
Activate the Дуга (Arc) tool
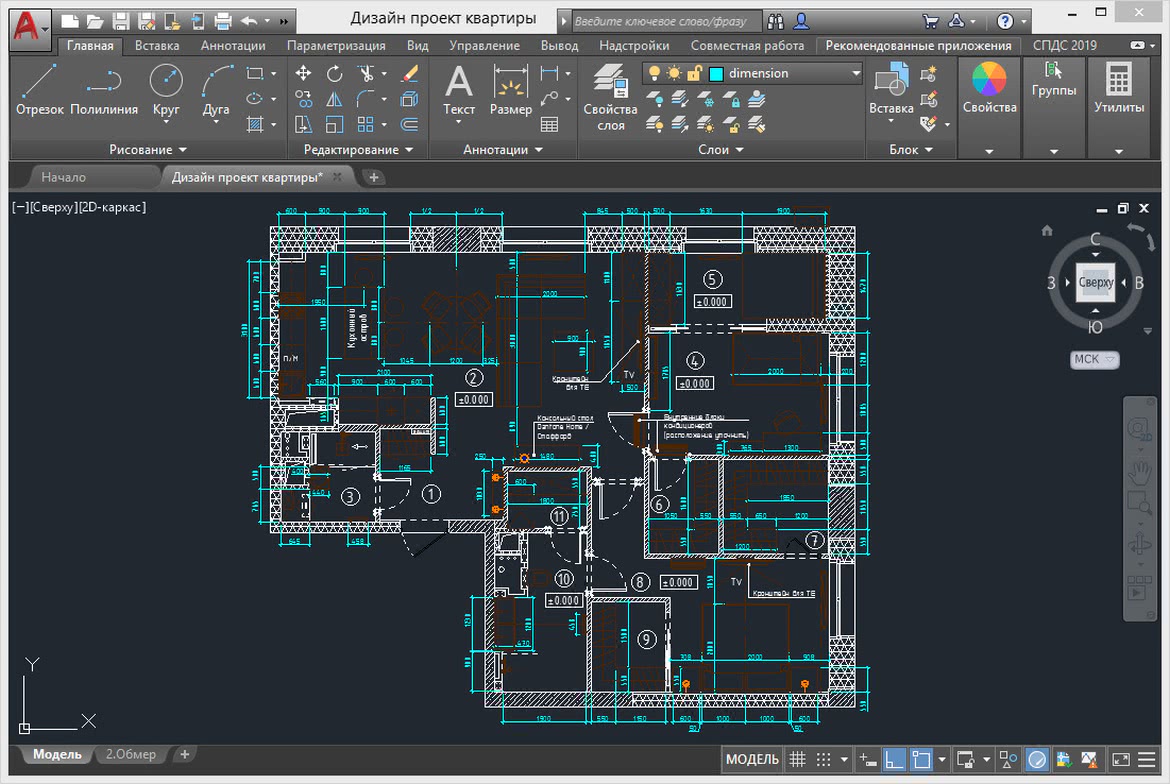pos(216,89)
